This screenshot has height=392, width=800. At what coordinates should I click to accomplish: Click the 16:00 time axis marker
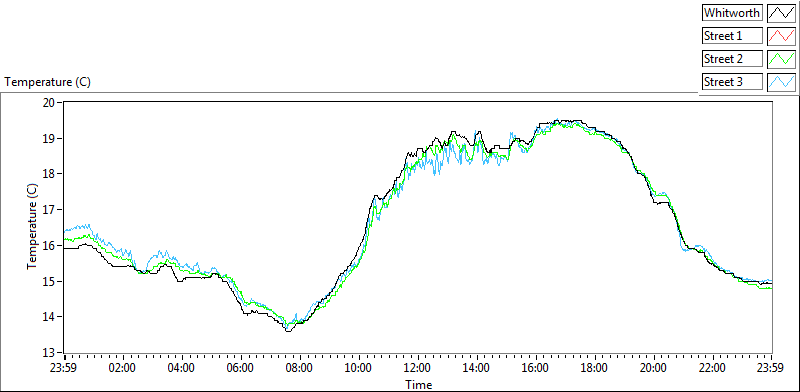(536, 367)
